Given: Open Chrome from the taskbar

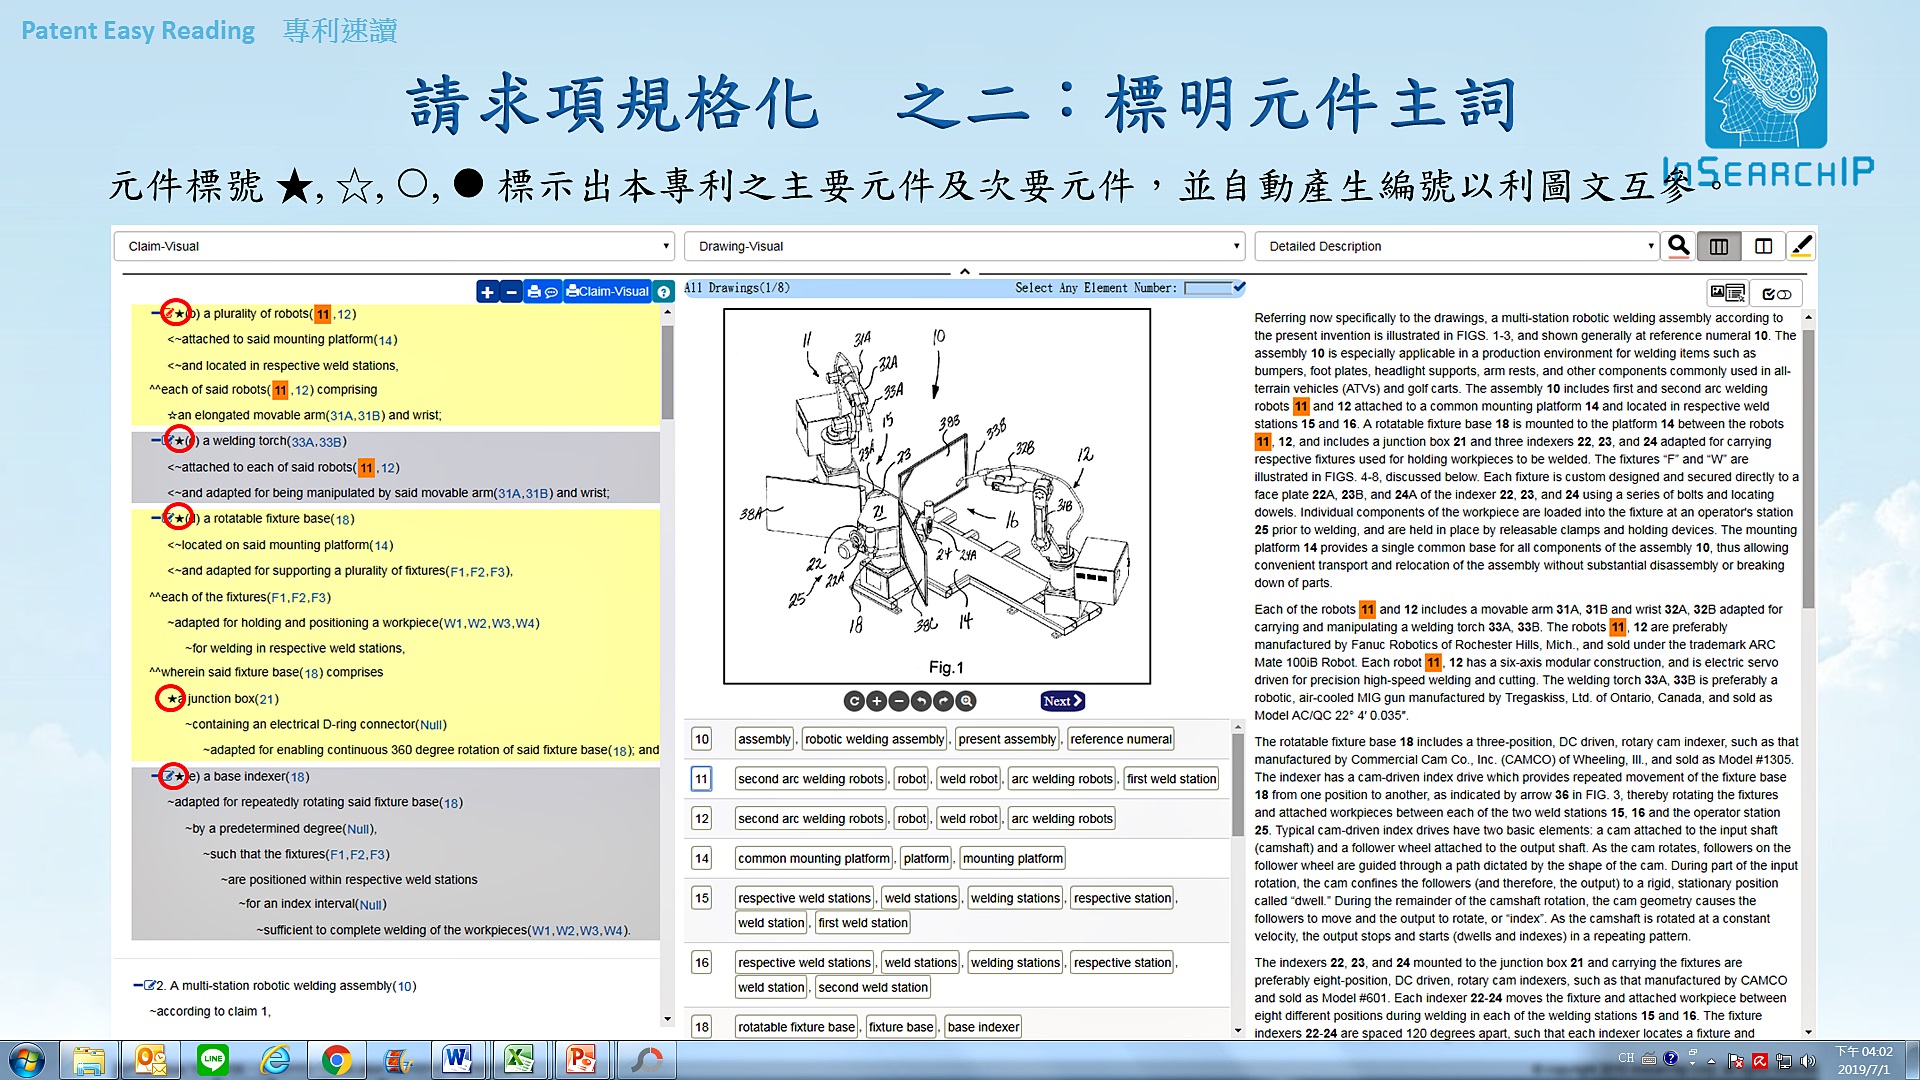Looking at the screenshot, I should 337,1060.
